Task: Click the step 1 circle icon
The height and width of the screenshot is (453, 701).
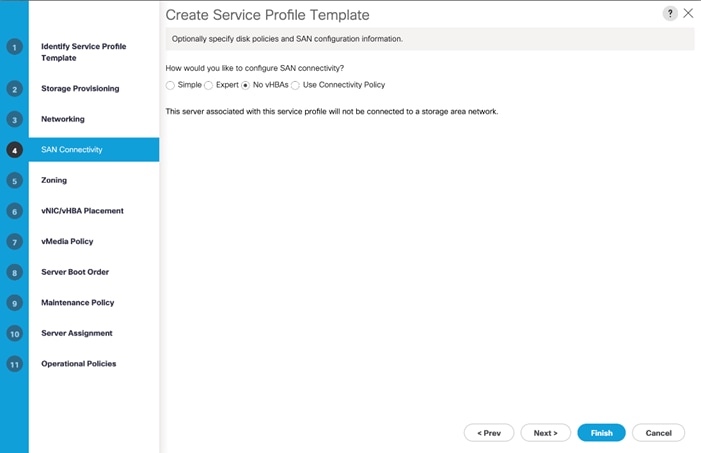Action: coord(14,47)
